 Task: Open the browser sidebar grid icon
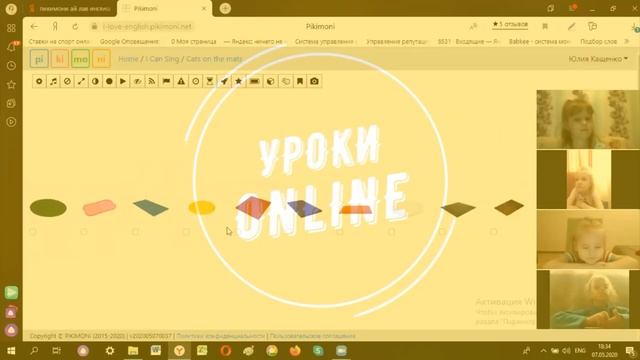click(x=11, y=28)
